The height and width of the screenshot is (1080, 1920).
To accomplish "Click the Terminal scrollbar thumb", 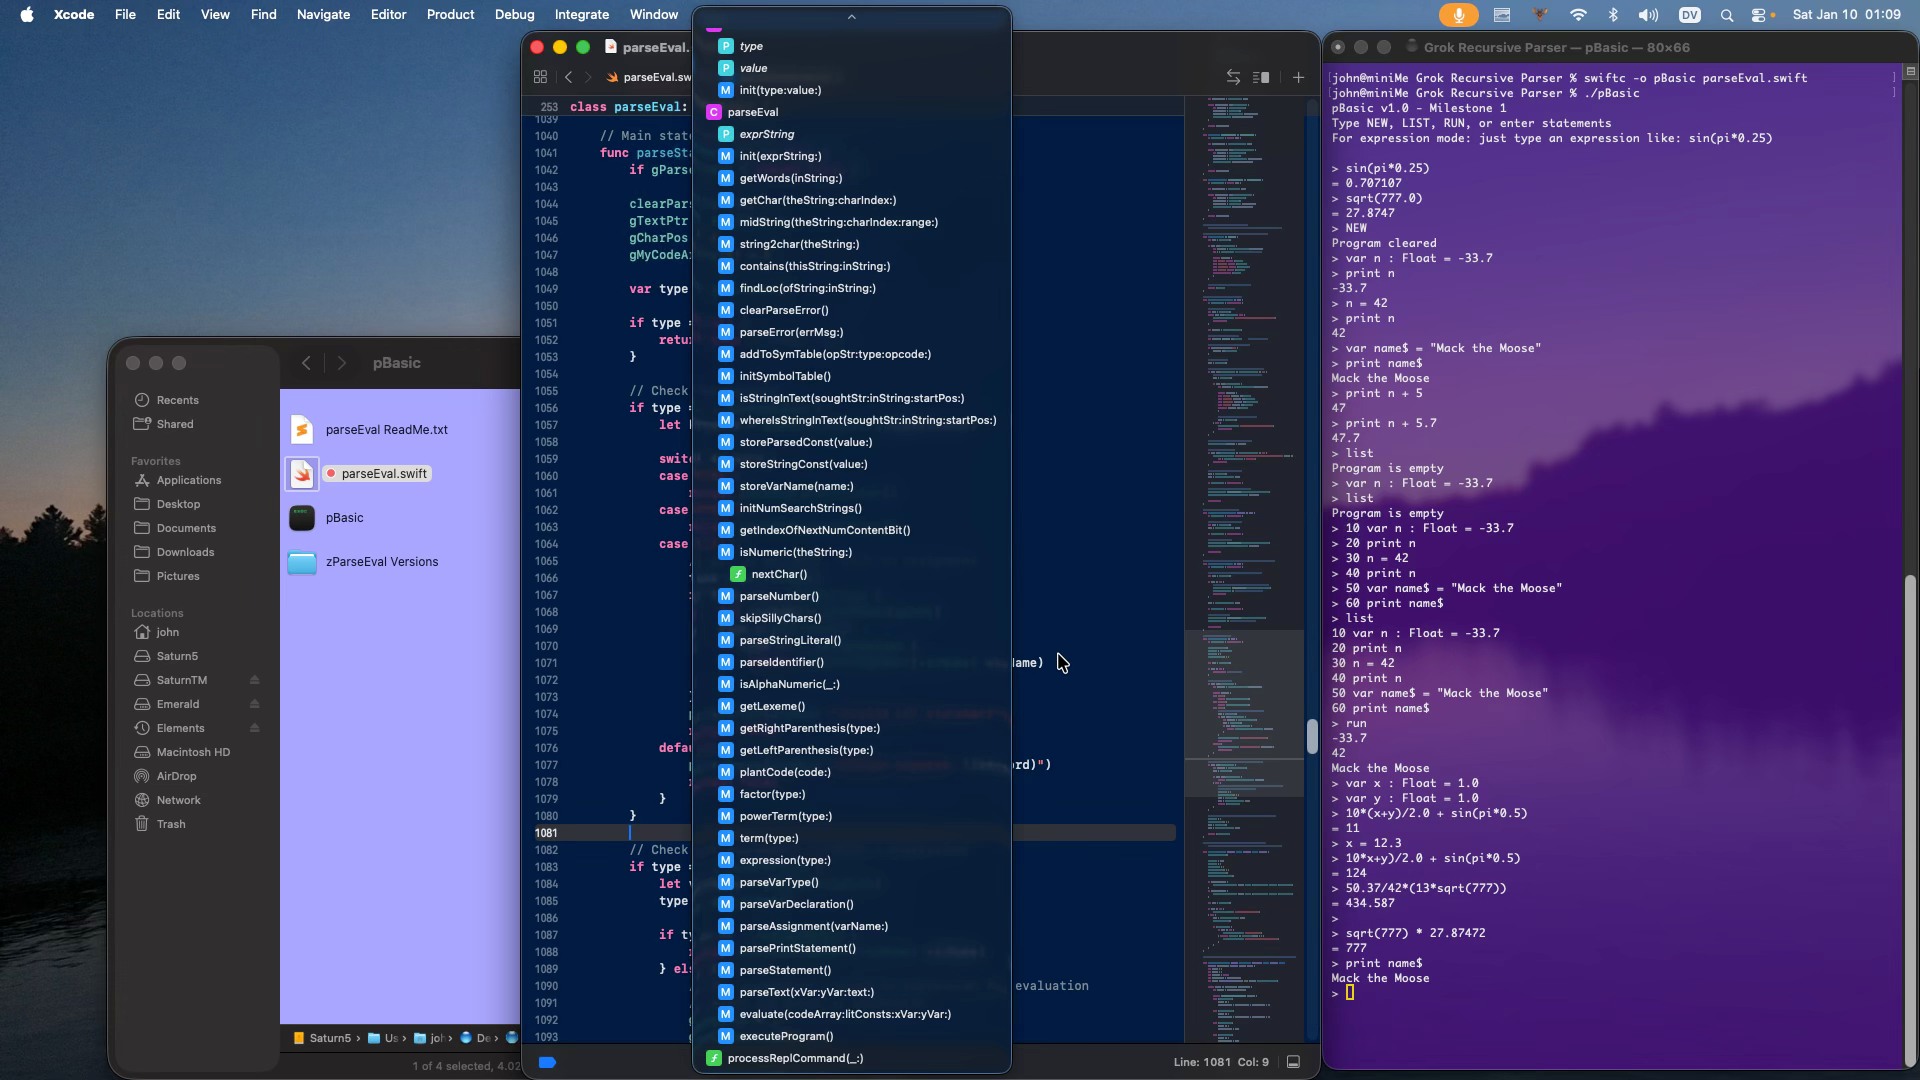I will [x=1911, y=820].
